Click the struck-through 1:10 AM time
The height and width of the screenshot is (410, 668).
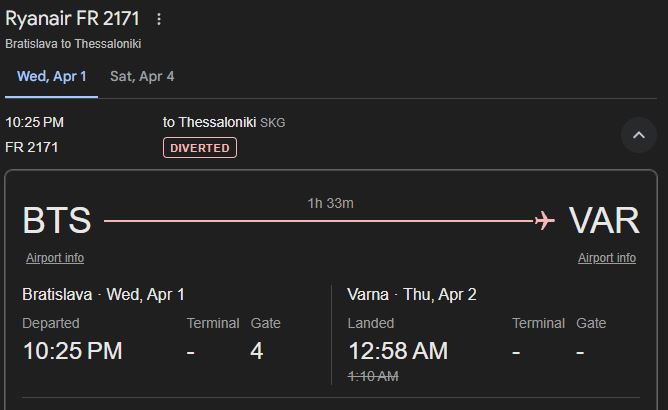pos(373,376)
